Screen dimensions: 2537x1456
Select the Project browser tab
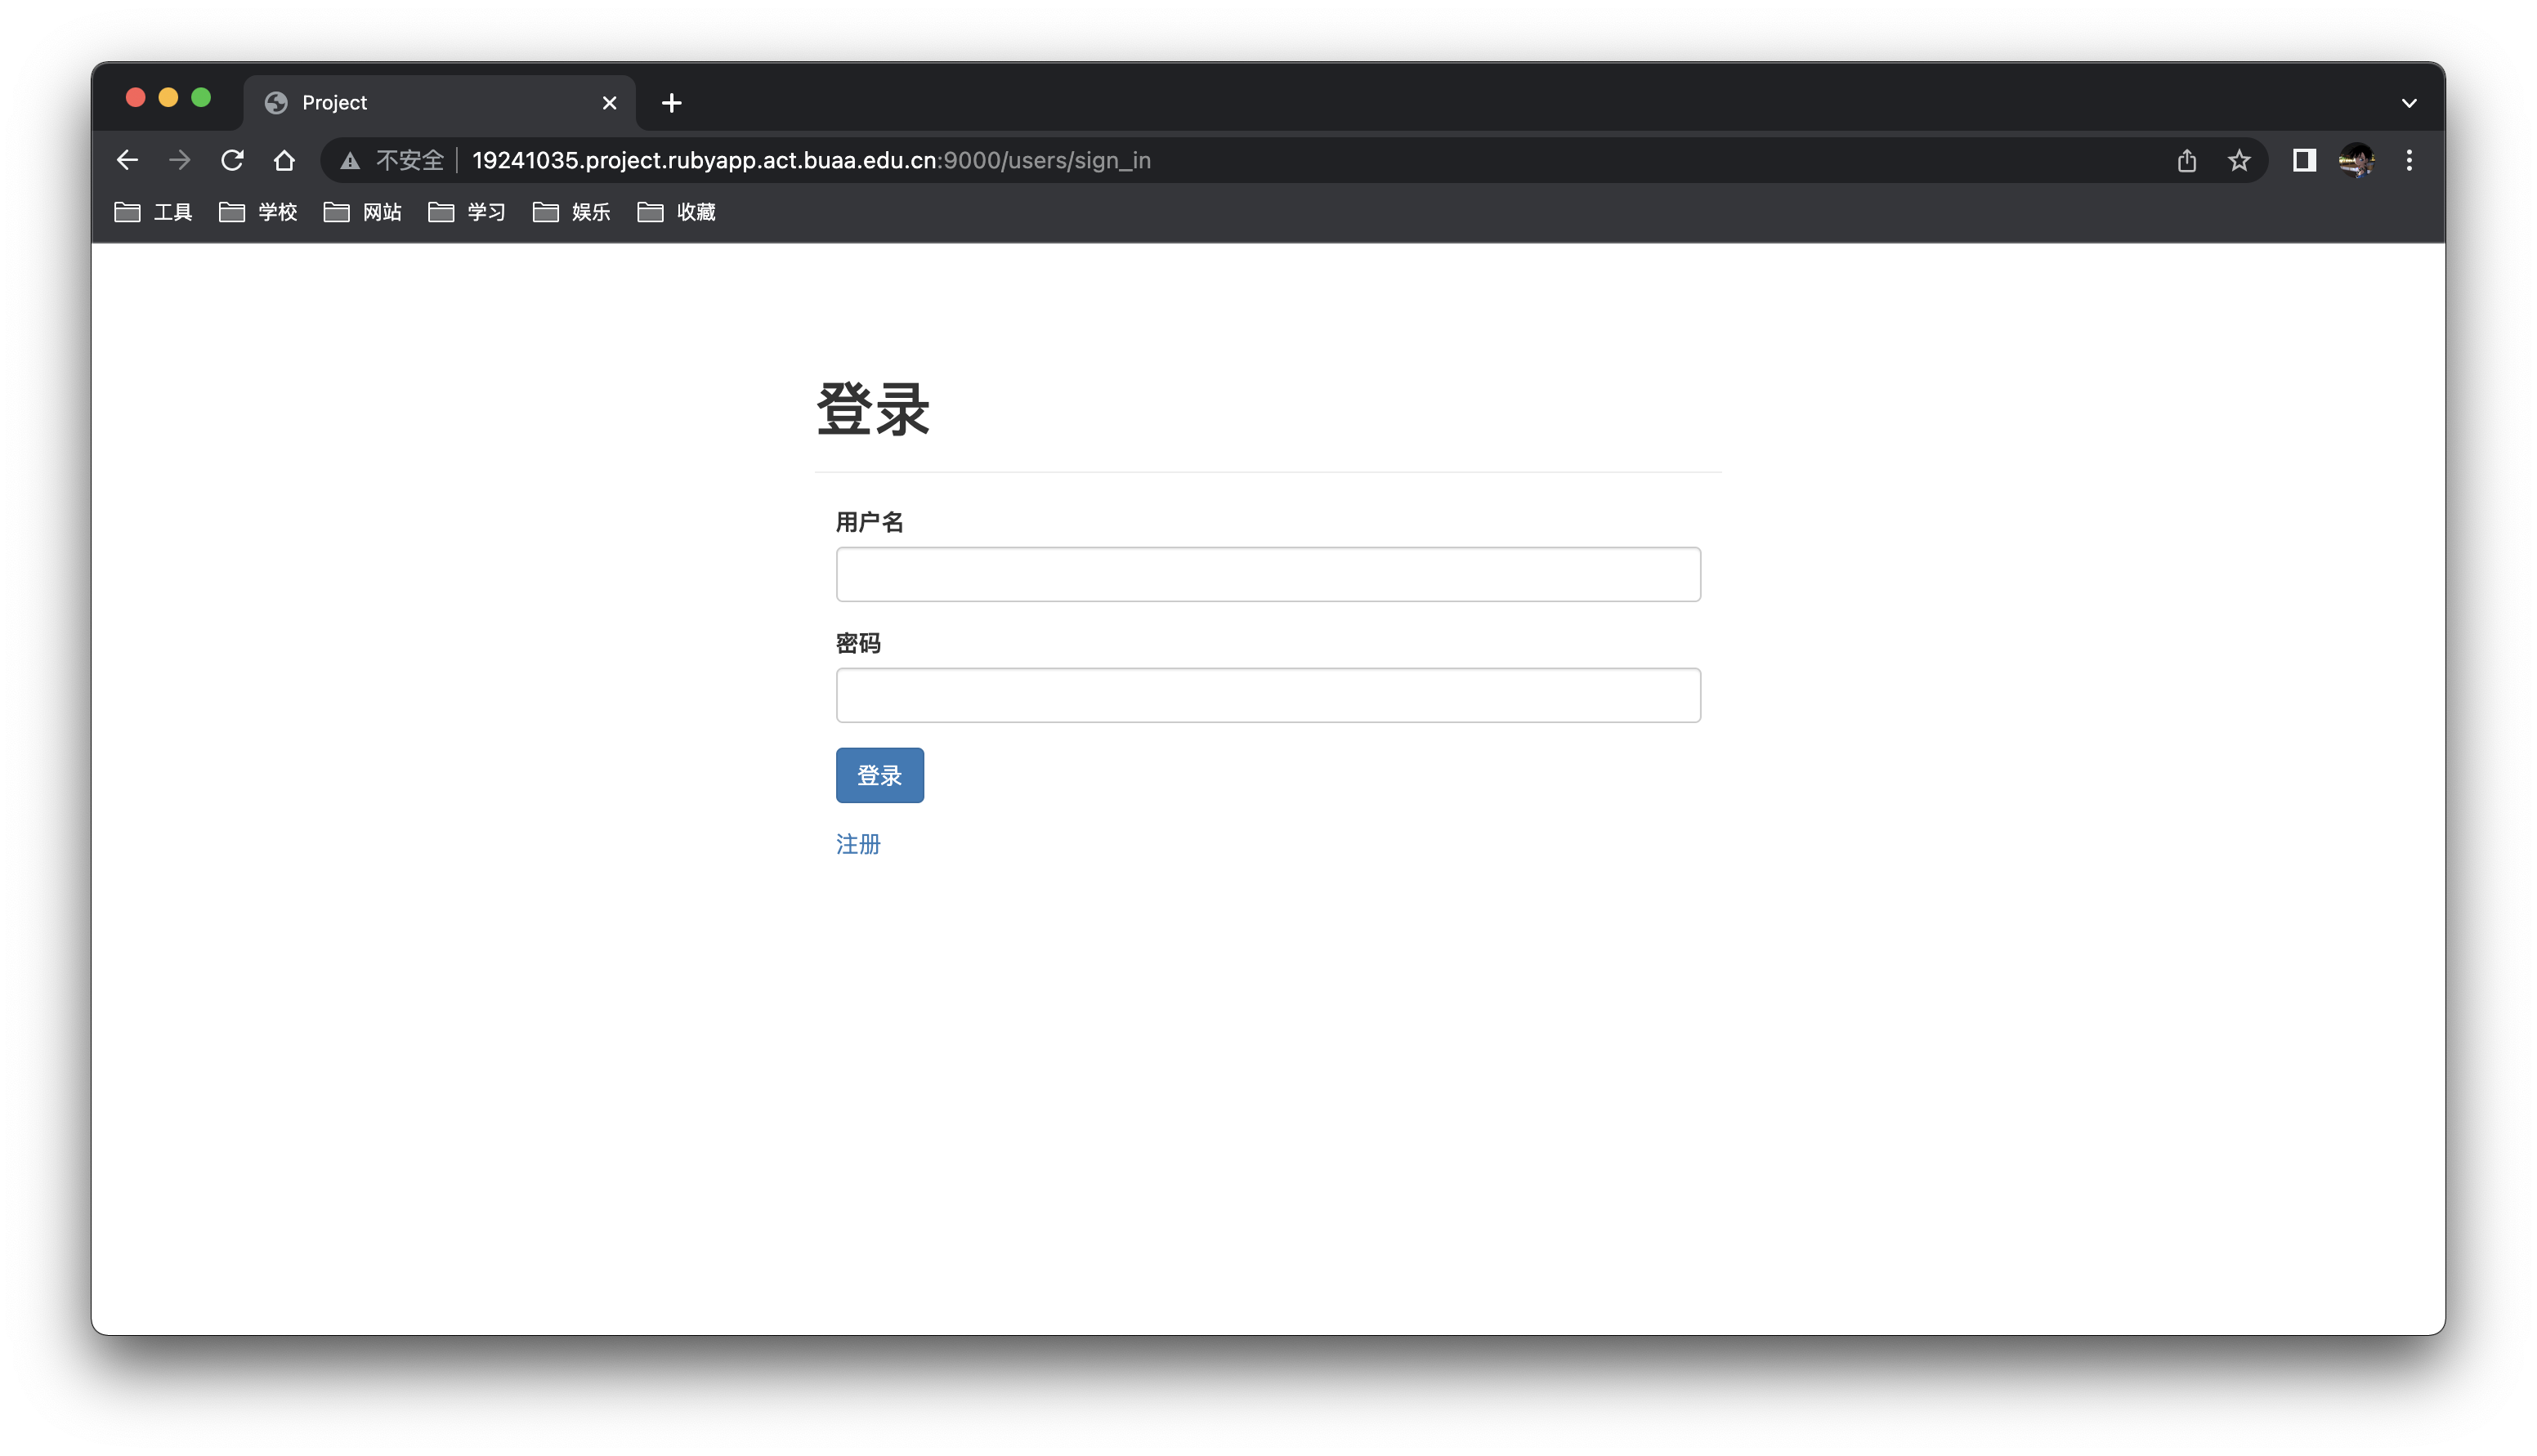coord(439,103)
